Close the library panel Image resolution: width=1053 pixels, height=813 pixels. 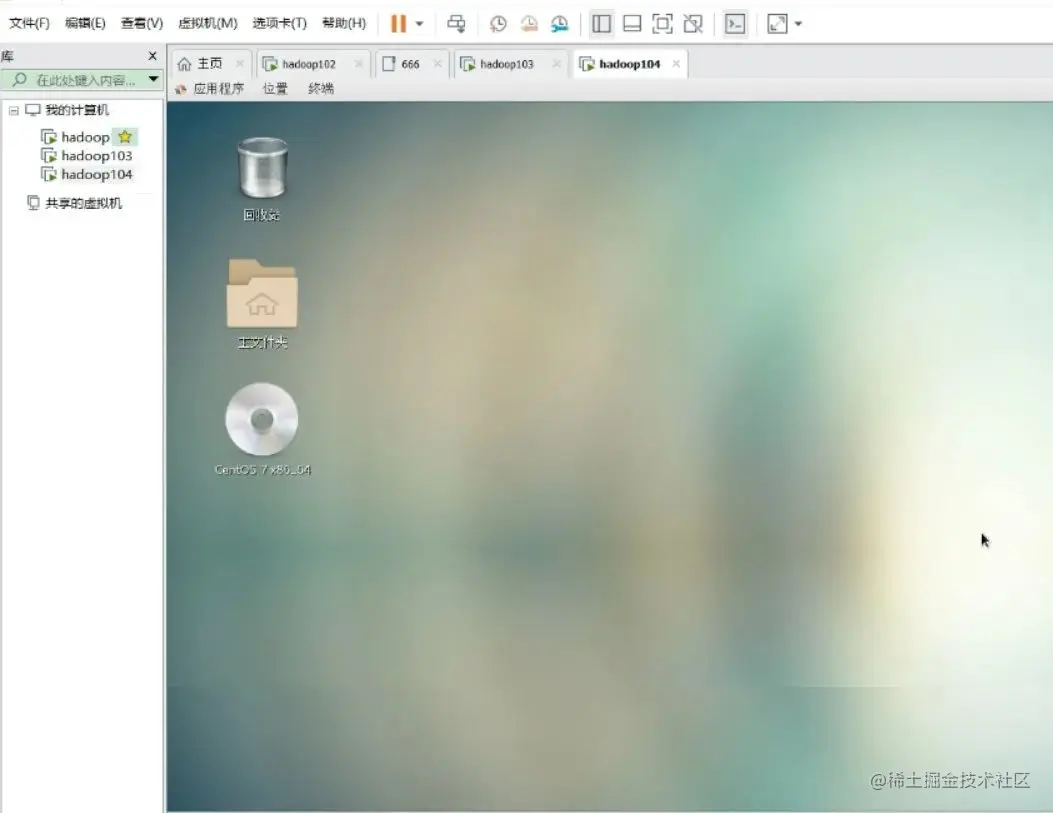pos(152,56)
